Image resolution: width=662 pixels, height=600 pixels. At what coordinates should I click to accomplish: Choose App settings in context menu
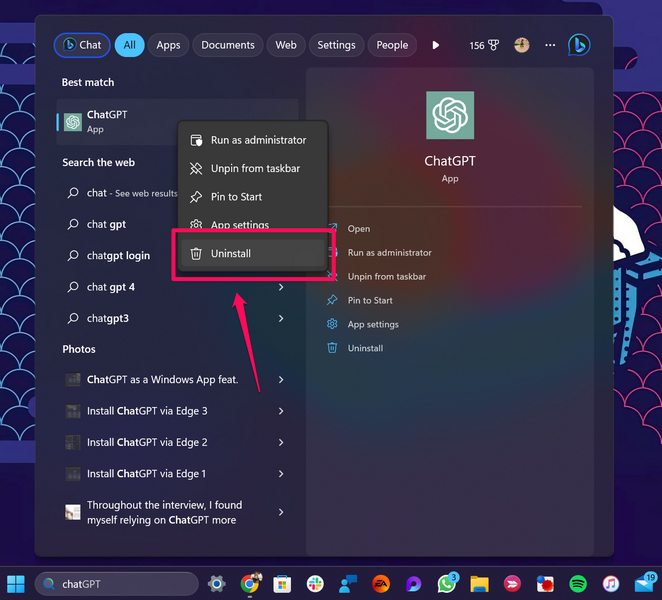tap(253, 223)
